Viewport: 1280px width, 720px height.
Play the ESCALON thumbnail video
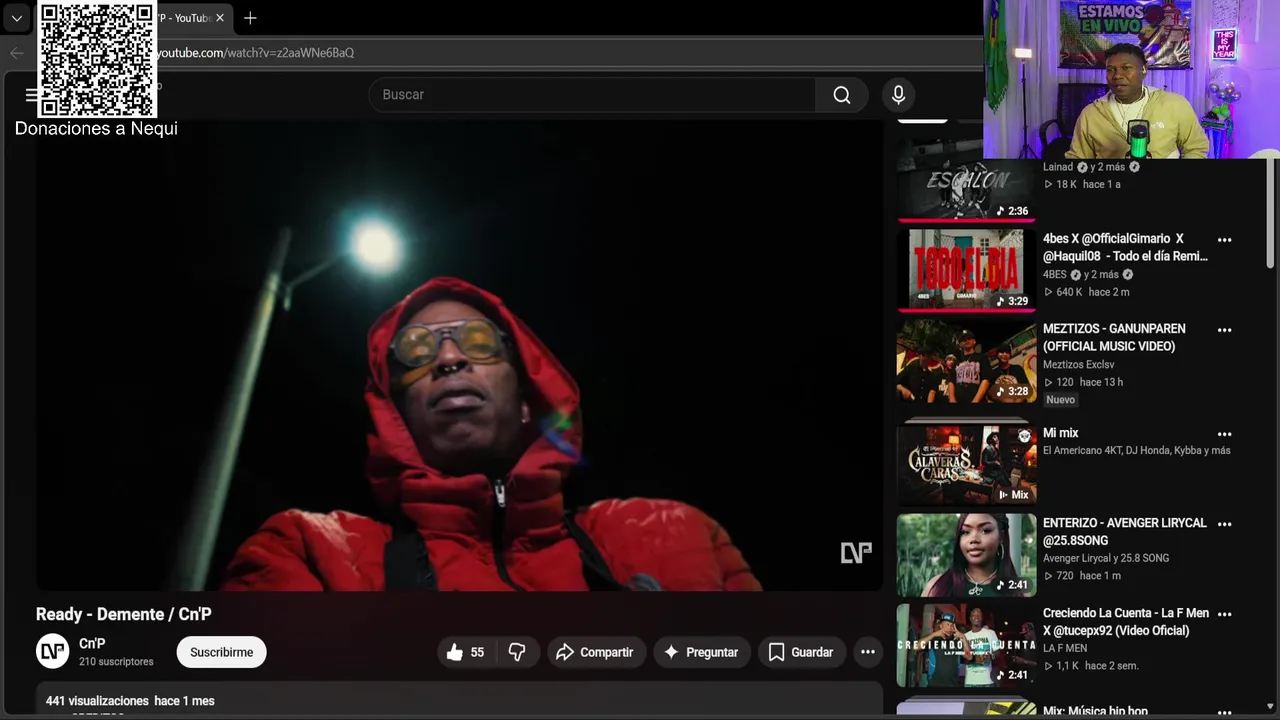966,180
